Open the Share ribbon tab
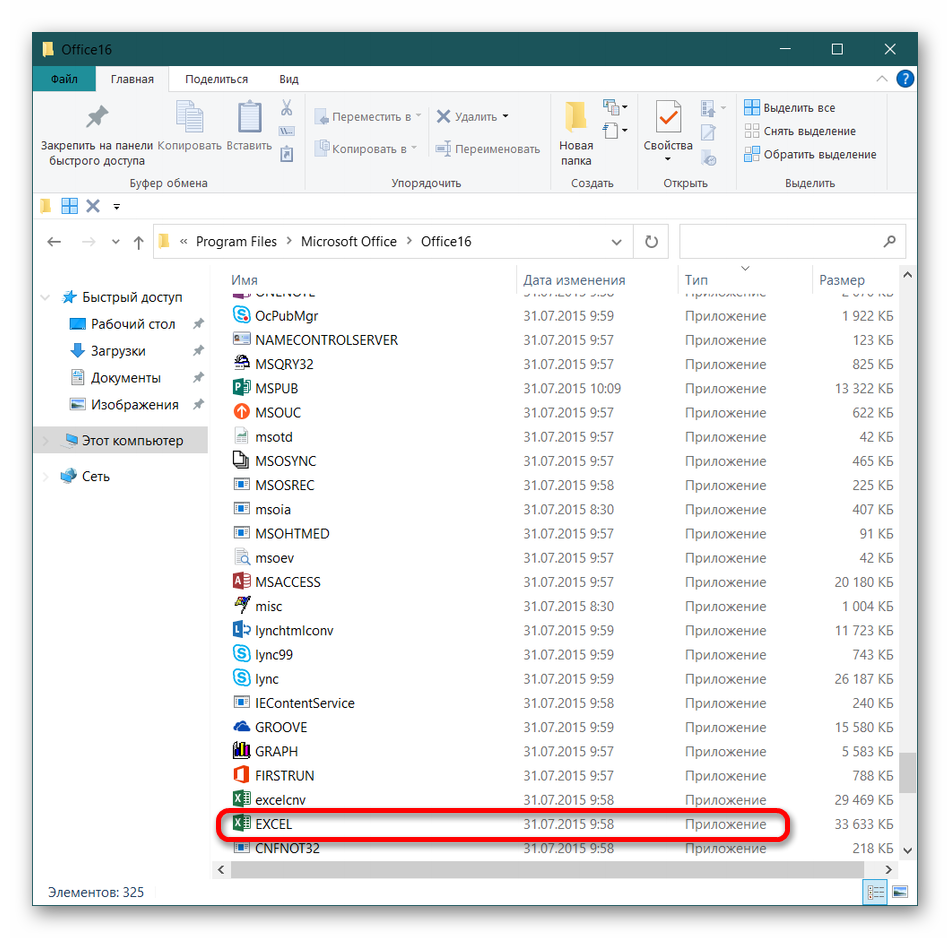This screenshot has height=938, width=950. click(216, 79)
